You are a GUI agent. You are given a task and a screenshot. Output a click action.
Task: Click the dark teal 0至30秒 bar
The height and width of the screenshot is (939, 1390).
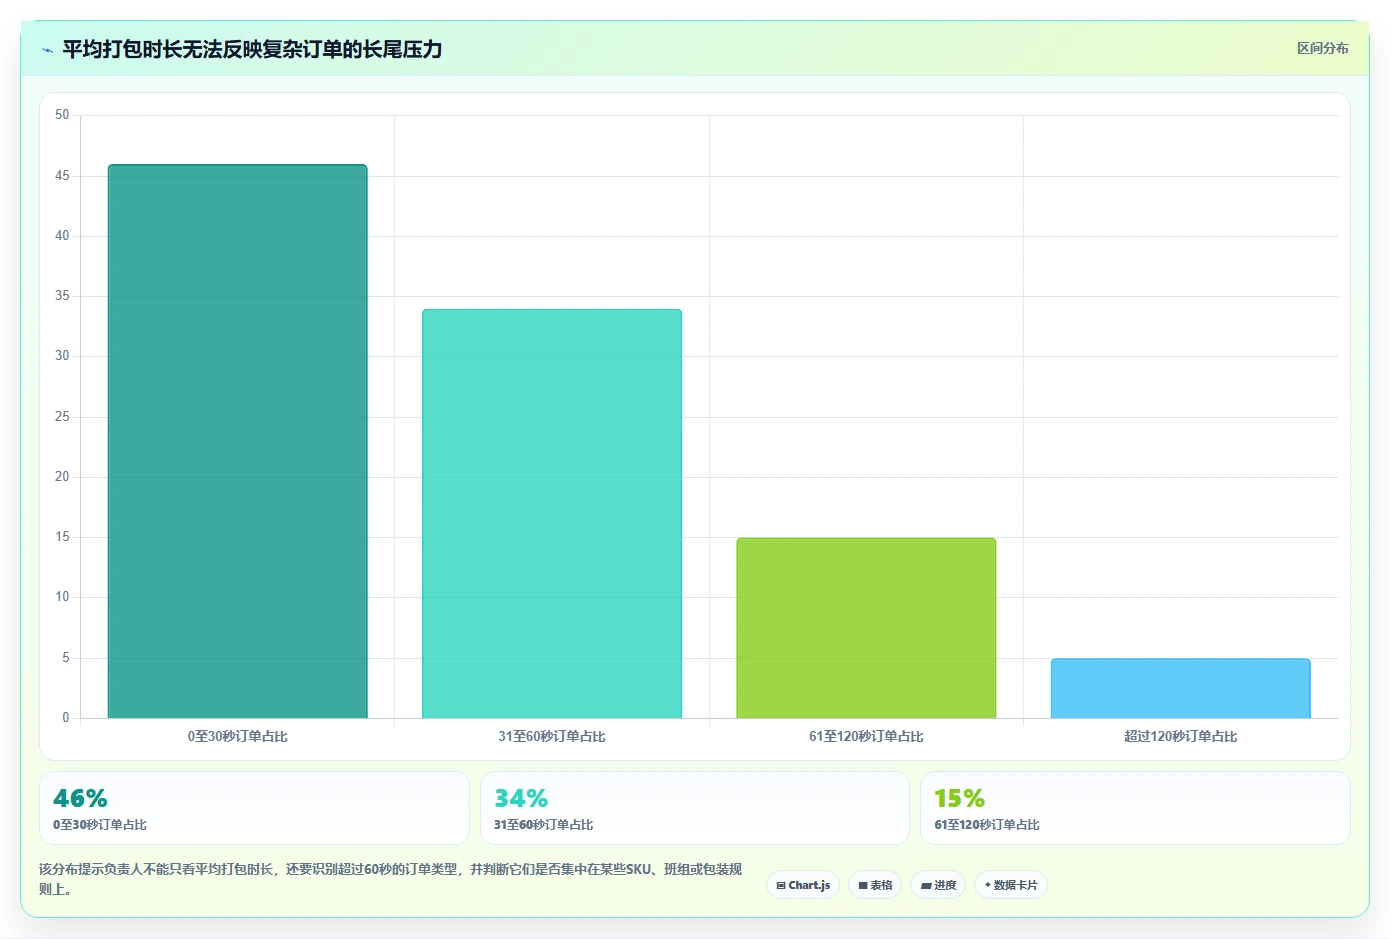click(x=238, y=441)
